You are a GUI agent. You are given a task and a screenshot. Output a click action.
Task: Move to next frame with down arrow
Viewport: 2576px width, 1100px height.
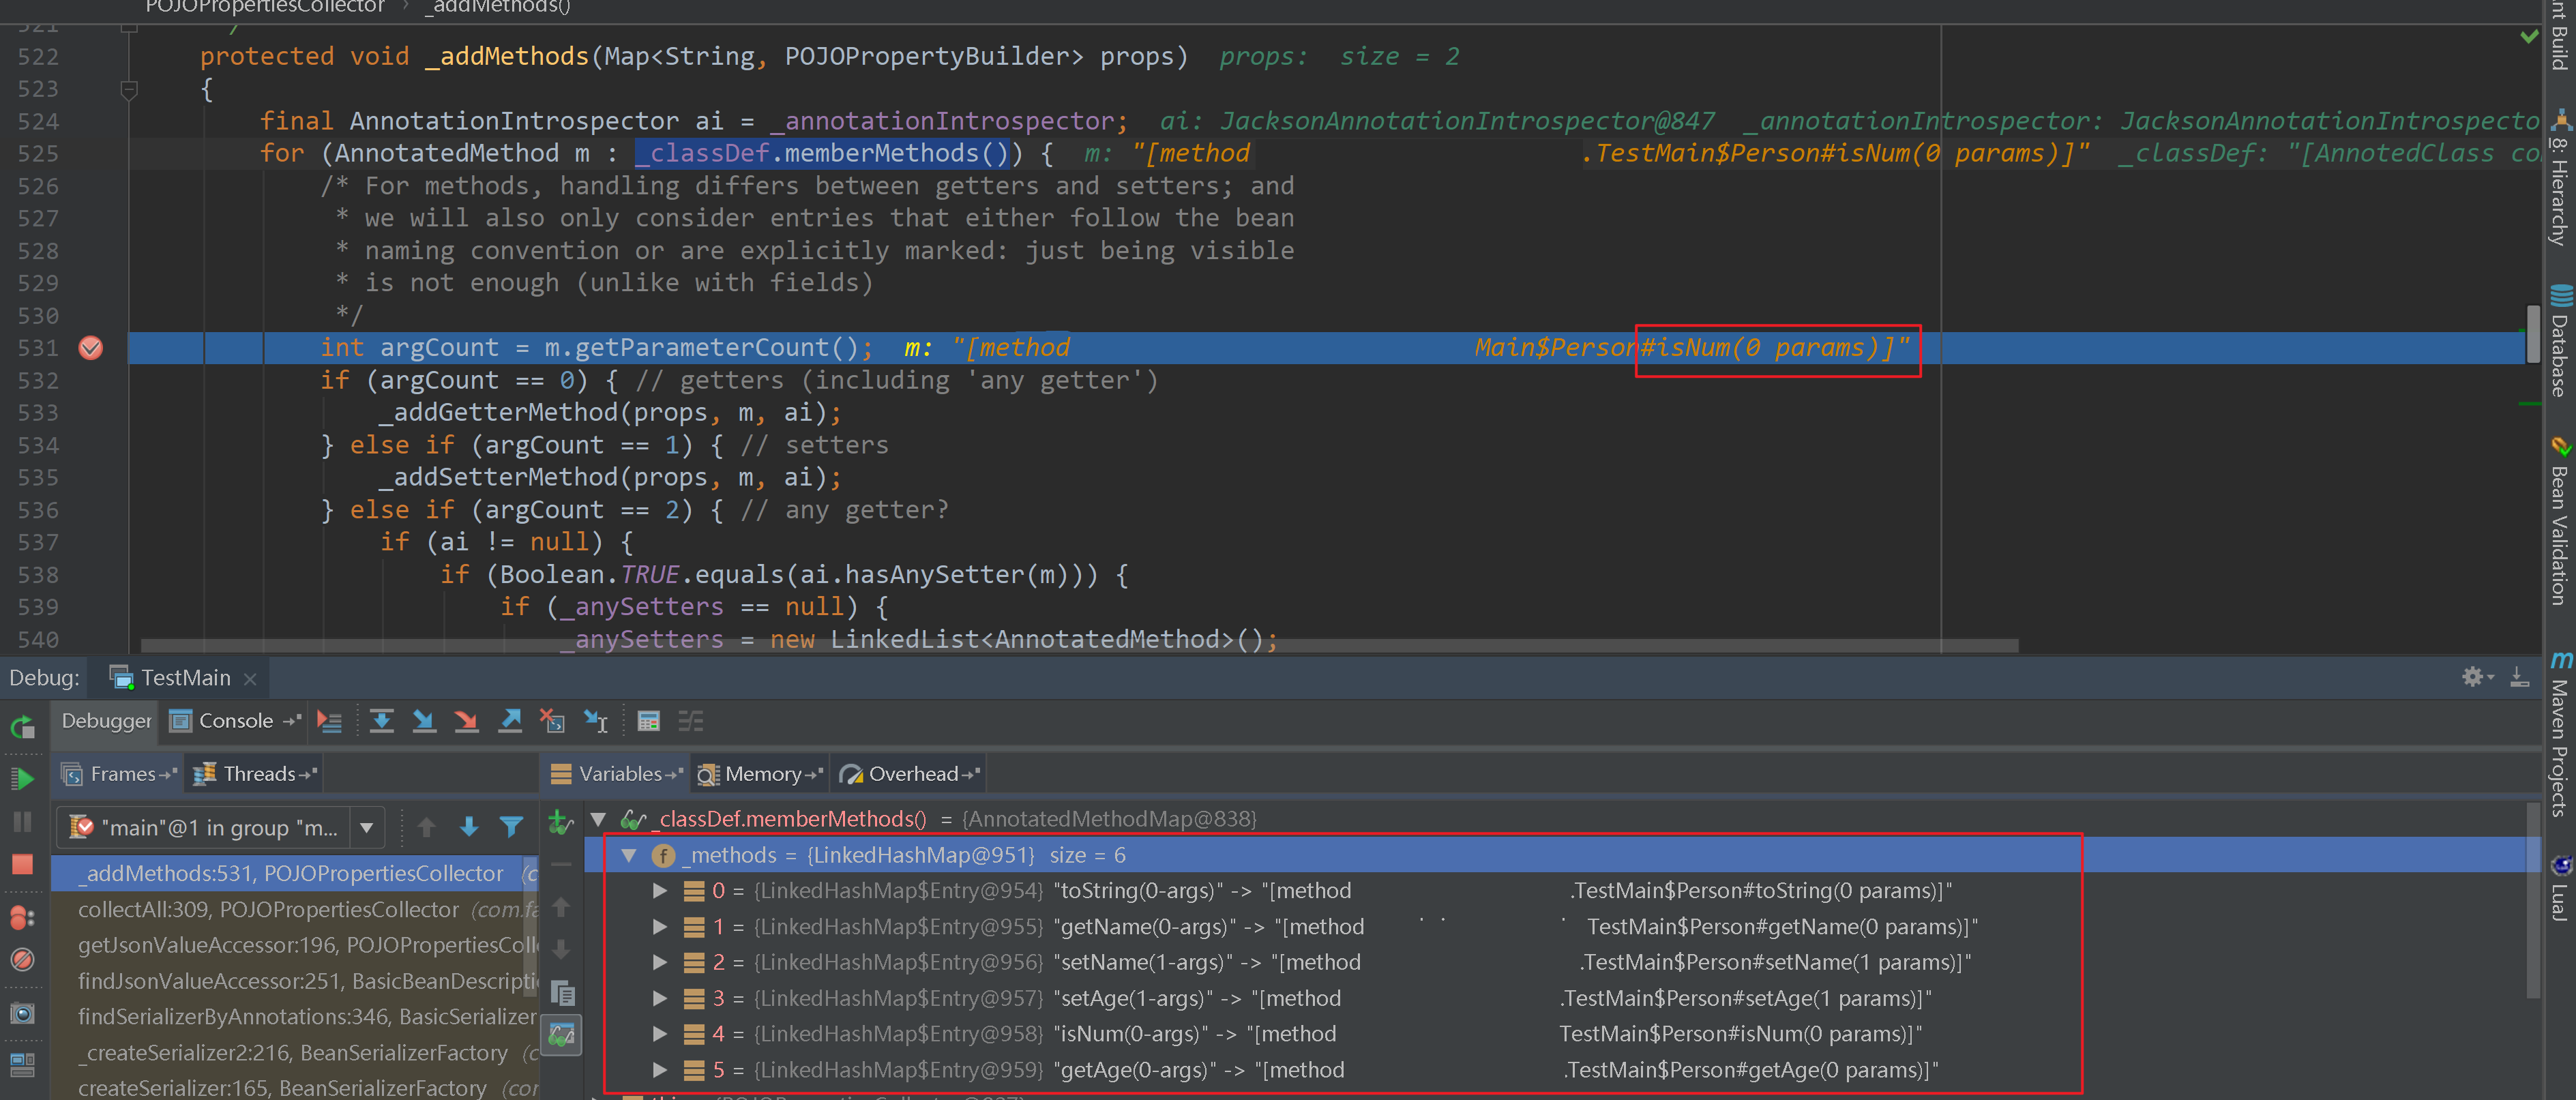pyautogui.click(x=469, y=827)
